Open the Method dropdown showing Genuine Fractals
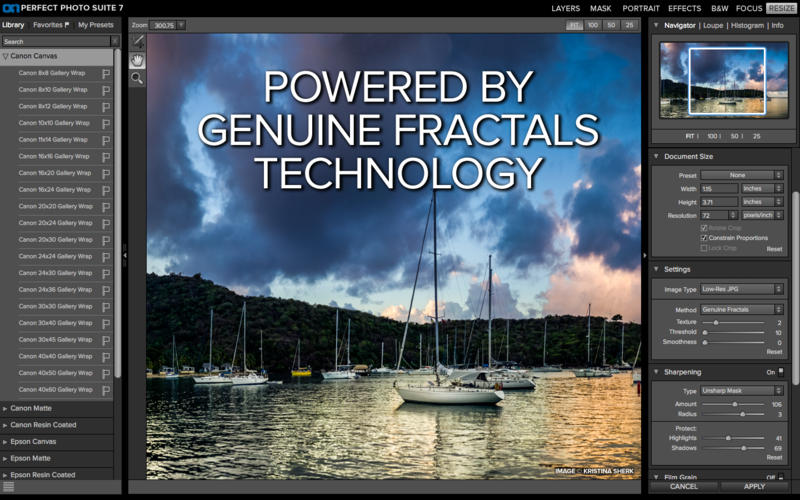The image size is (800, 500). coord(742,310)
